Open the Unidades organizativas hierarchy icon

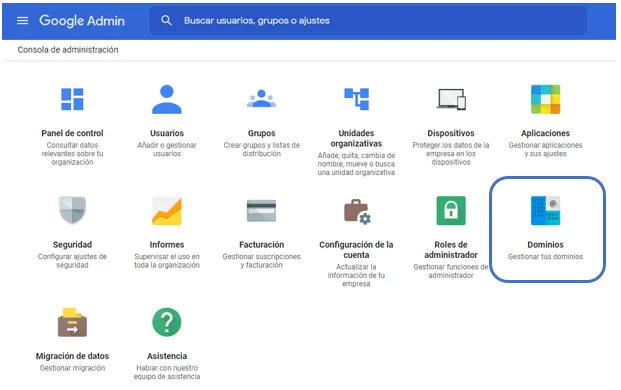(356, 99)
